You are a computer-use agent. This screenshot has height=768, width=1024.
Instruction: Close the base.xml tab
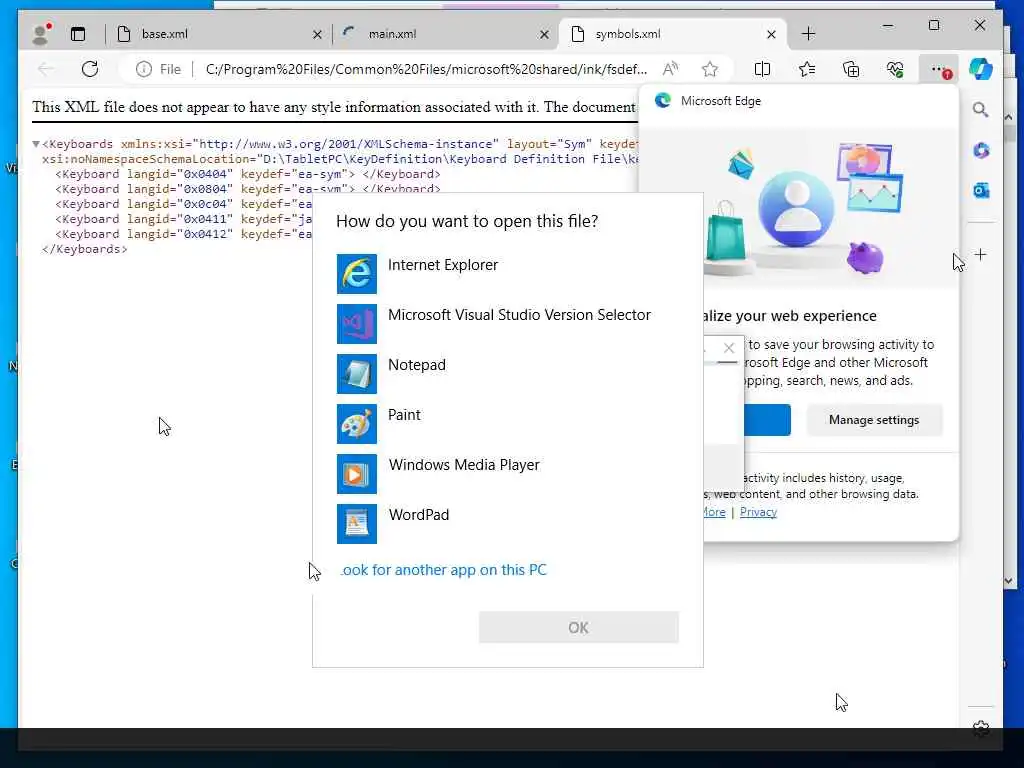coord(317,35)
